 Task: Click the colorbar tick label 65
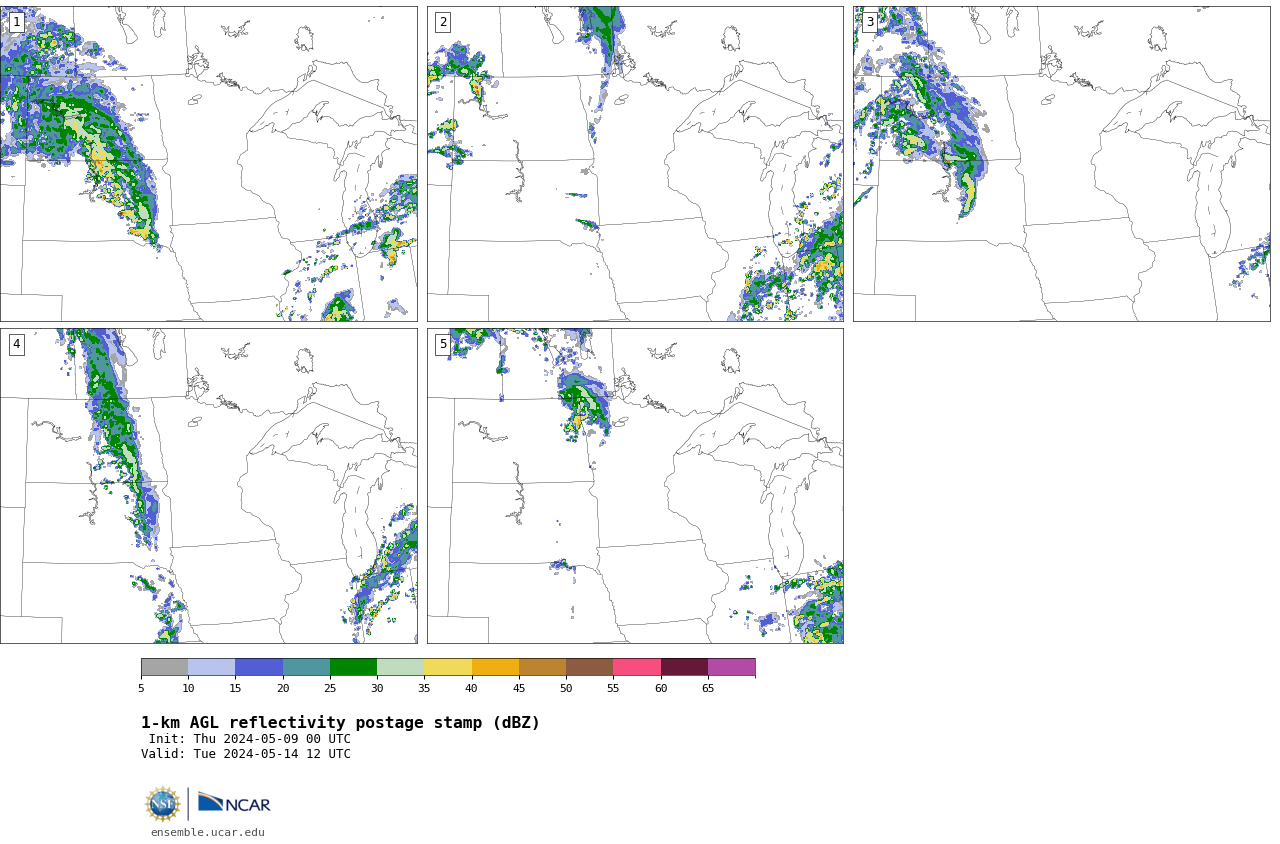[708, 688]
